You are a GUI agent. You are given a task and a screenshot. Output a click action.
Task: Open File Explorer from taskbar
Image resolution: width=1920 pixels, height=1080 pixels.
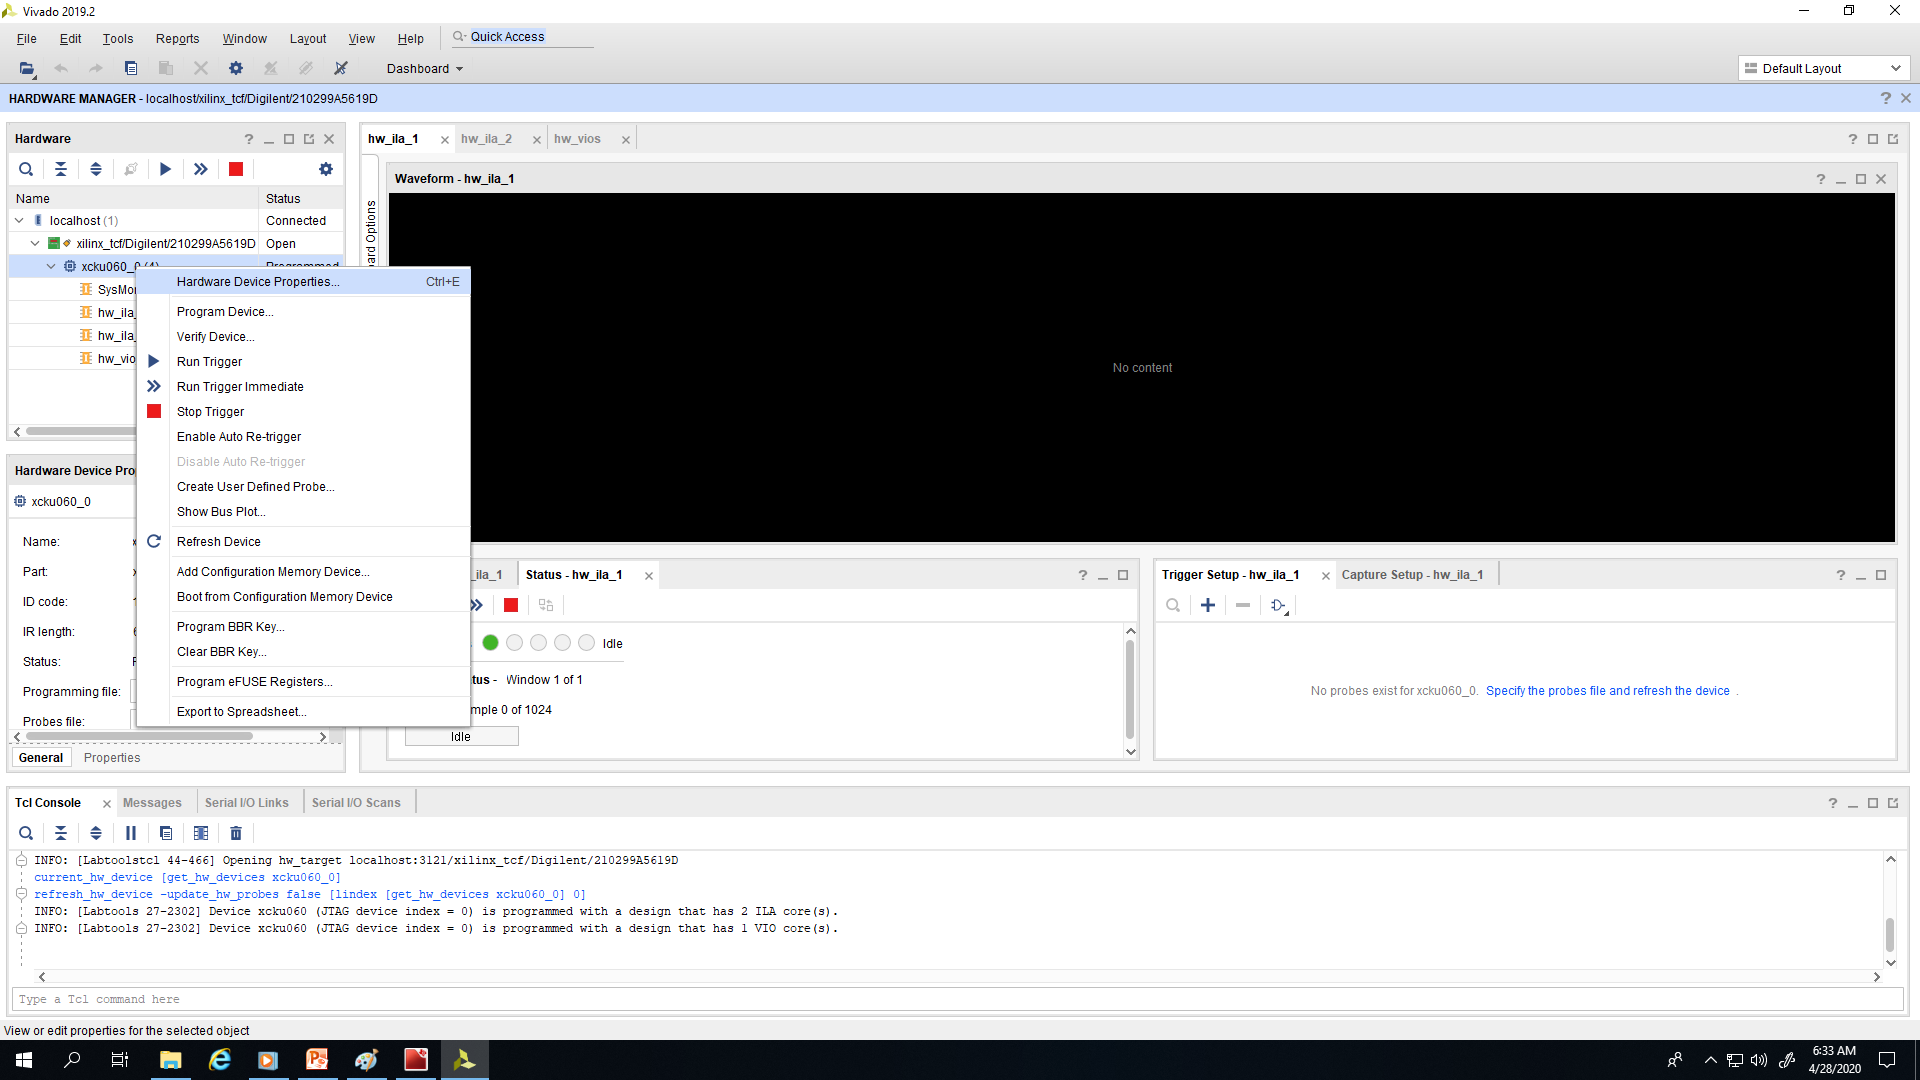[170, 1060]
